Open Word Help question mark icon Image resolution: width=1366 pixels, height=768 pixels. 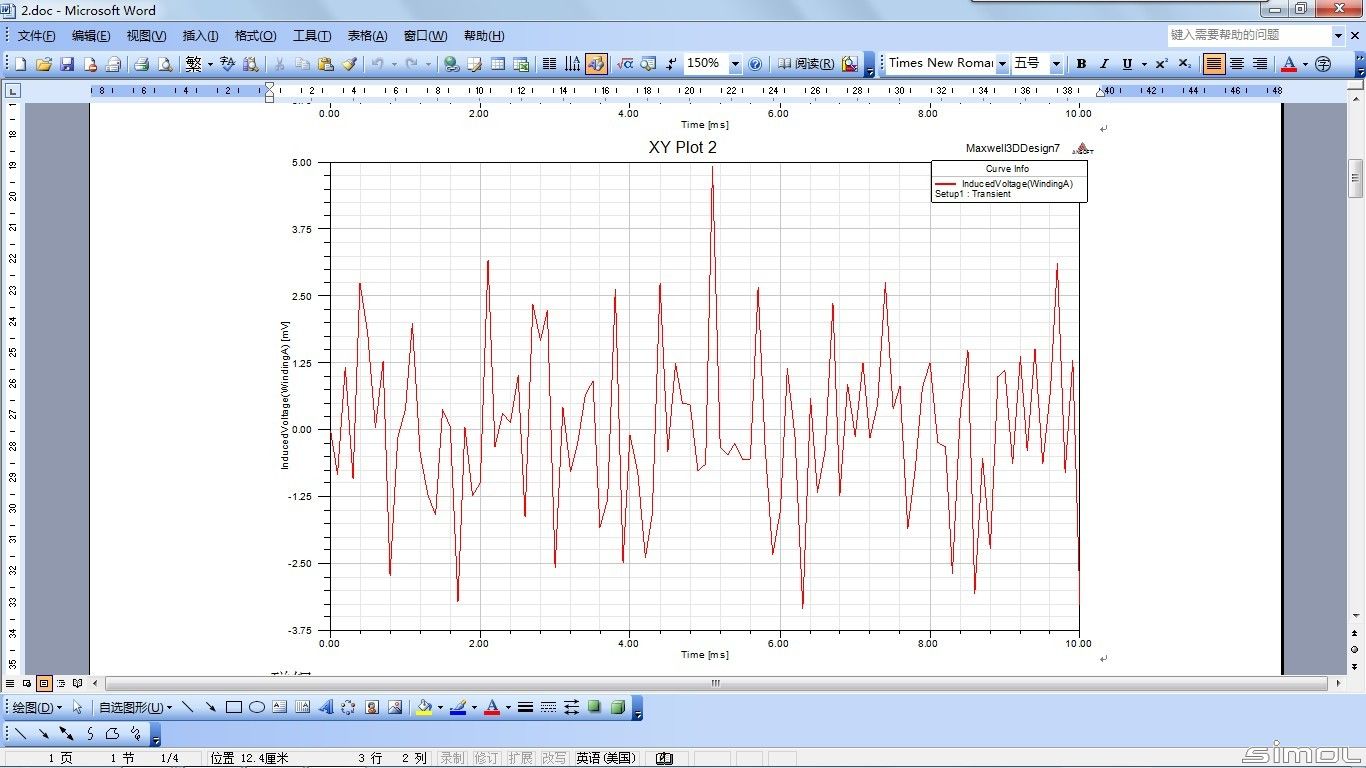click(755, 64)
